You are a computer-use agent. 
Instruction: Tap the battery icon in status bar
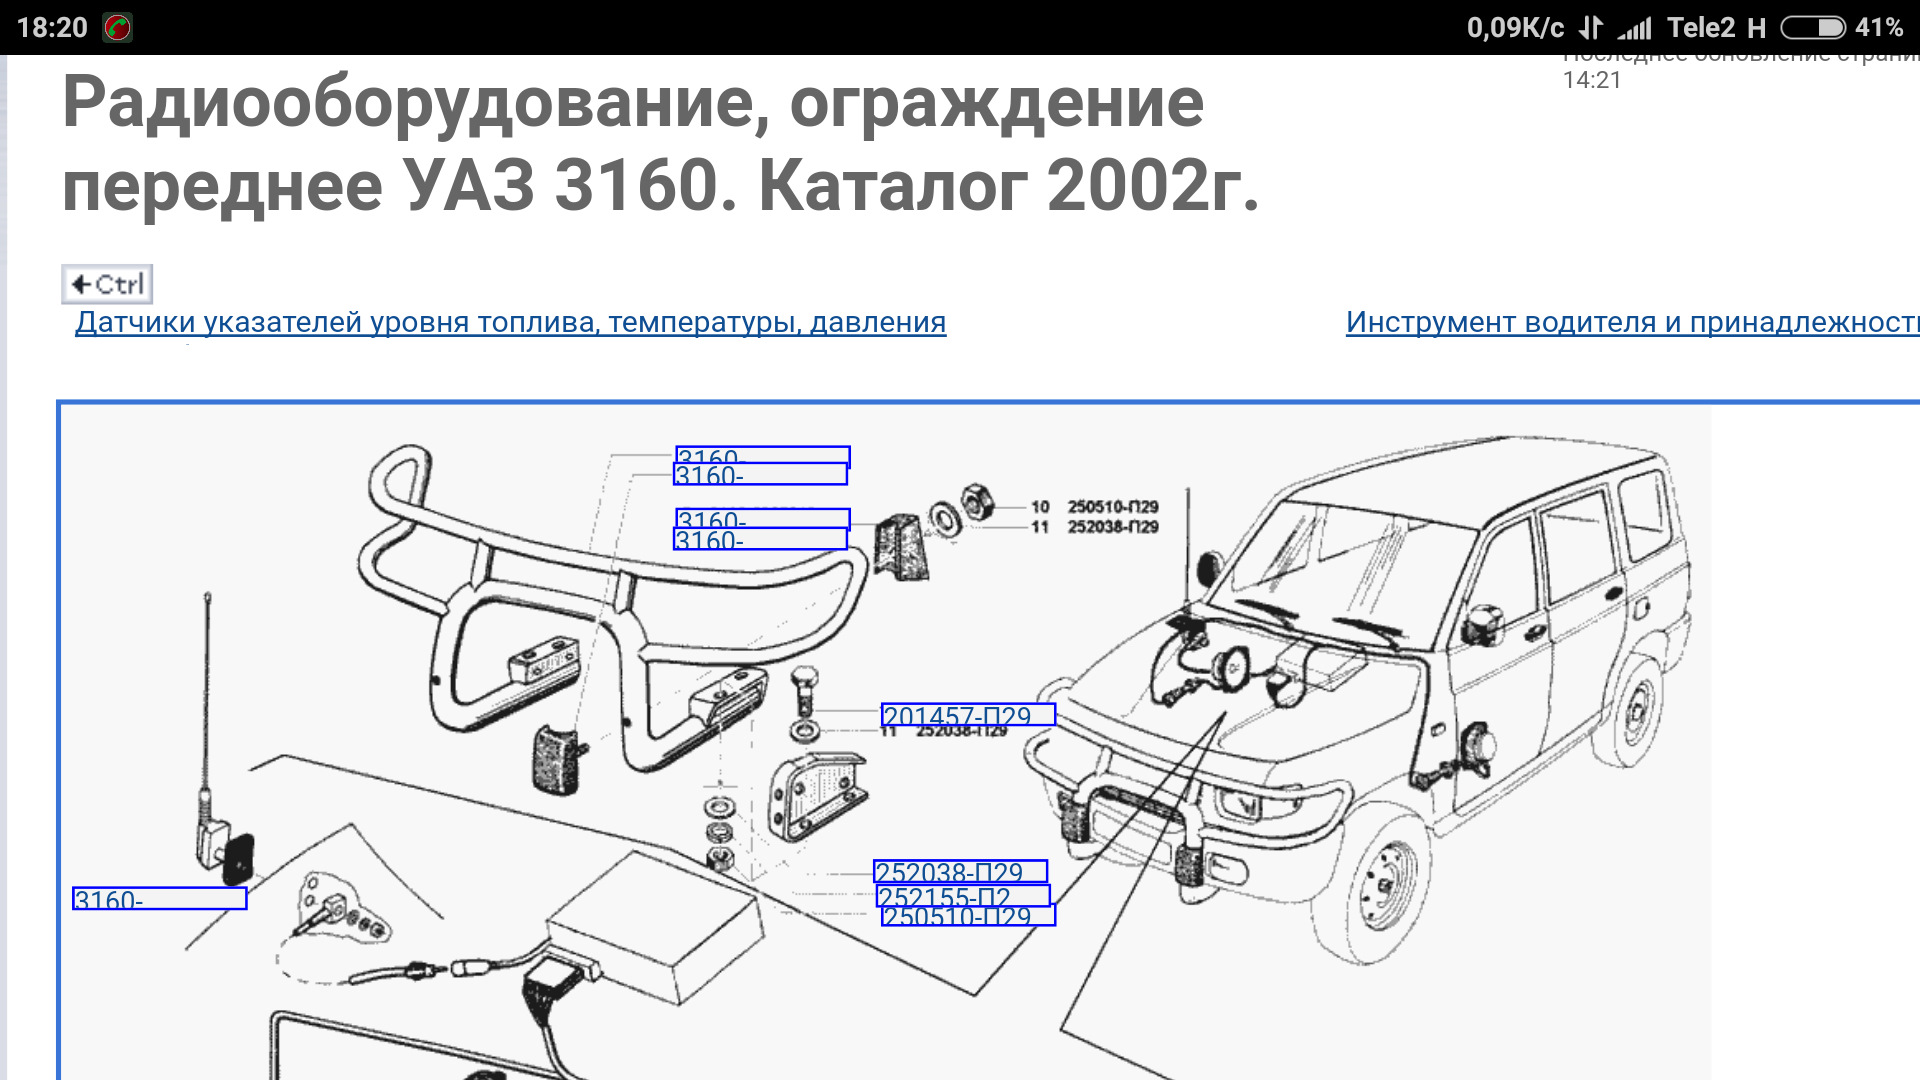pyautogui.click(x=1812, y=27)
